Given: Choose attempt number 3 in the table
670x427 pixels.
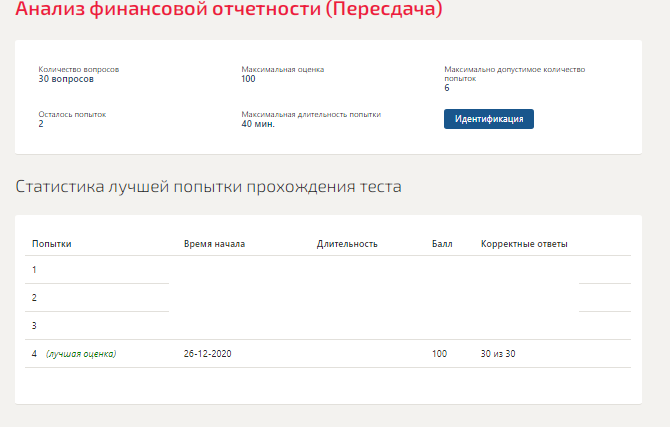Looking at the screenshot, I should pos(34,326).
